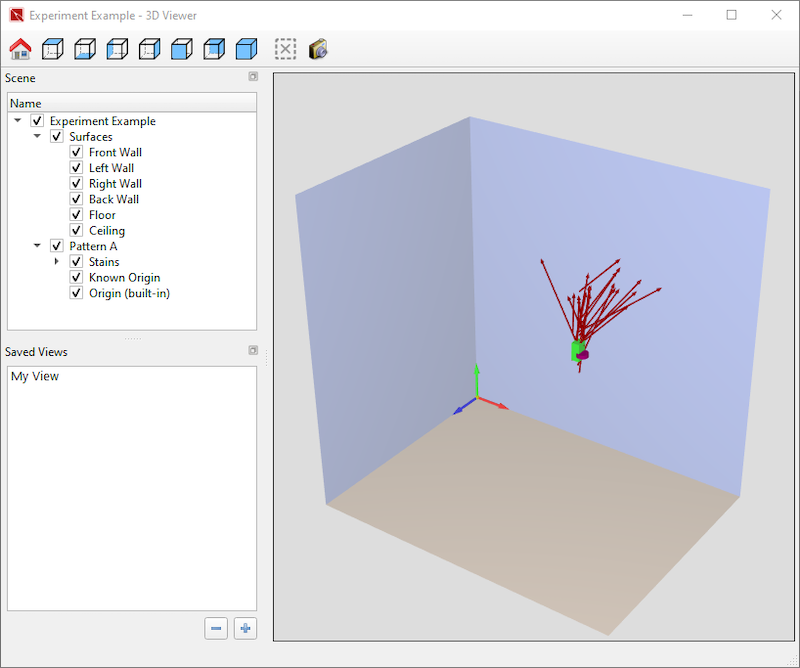The image size is (800, 668).
Task: Hide the Right Wall surface
Action: click(76, 184)
